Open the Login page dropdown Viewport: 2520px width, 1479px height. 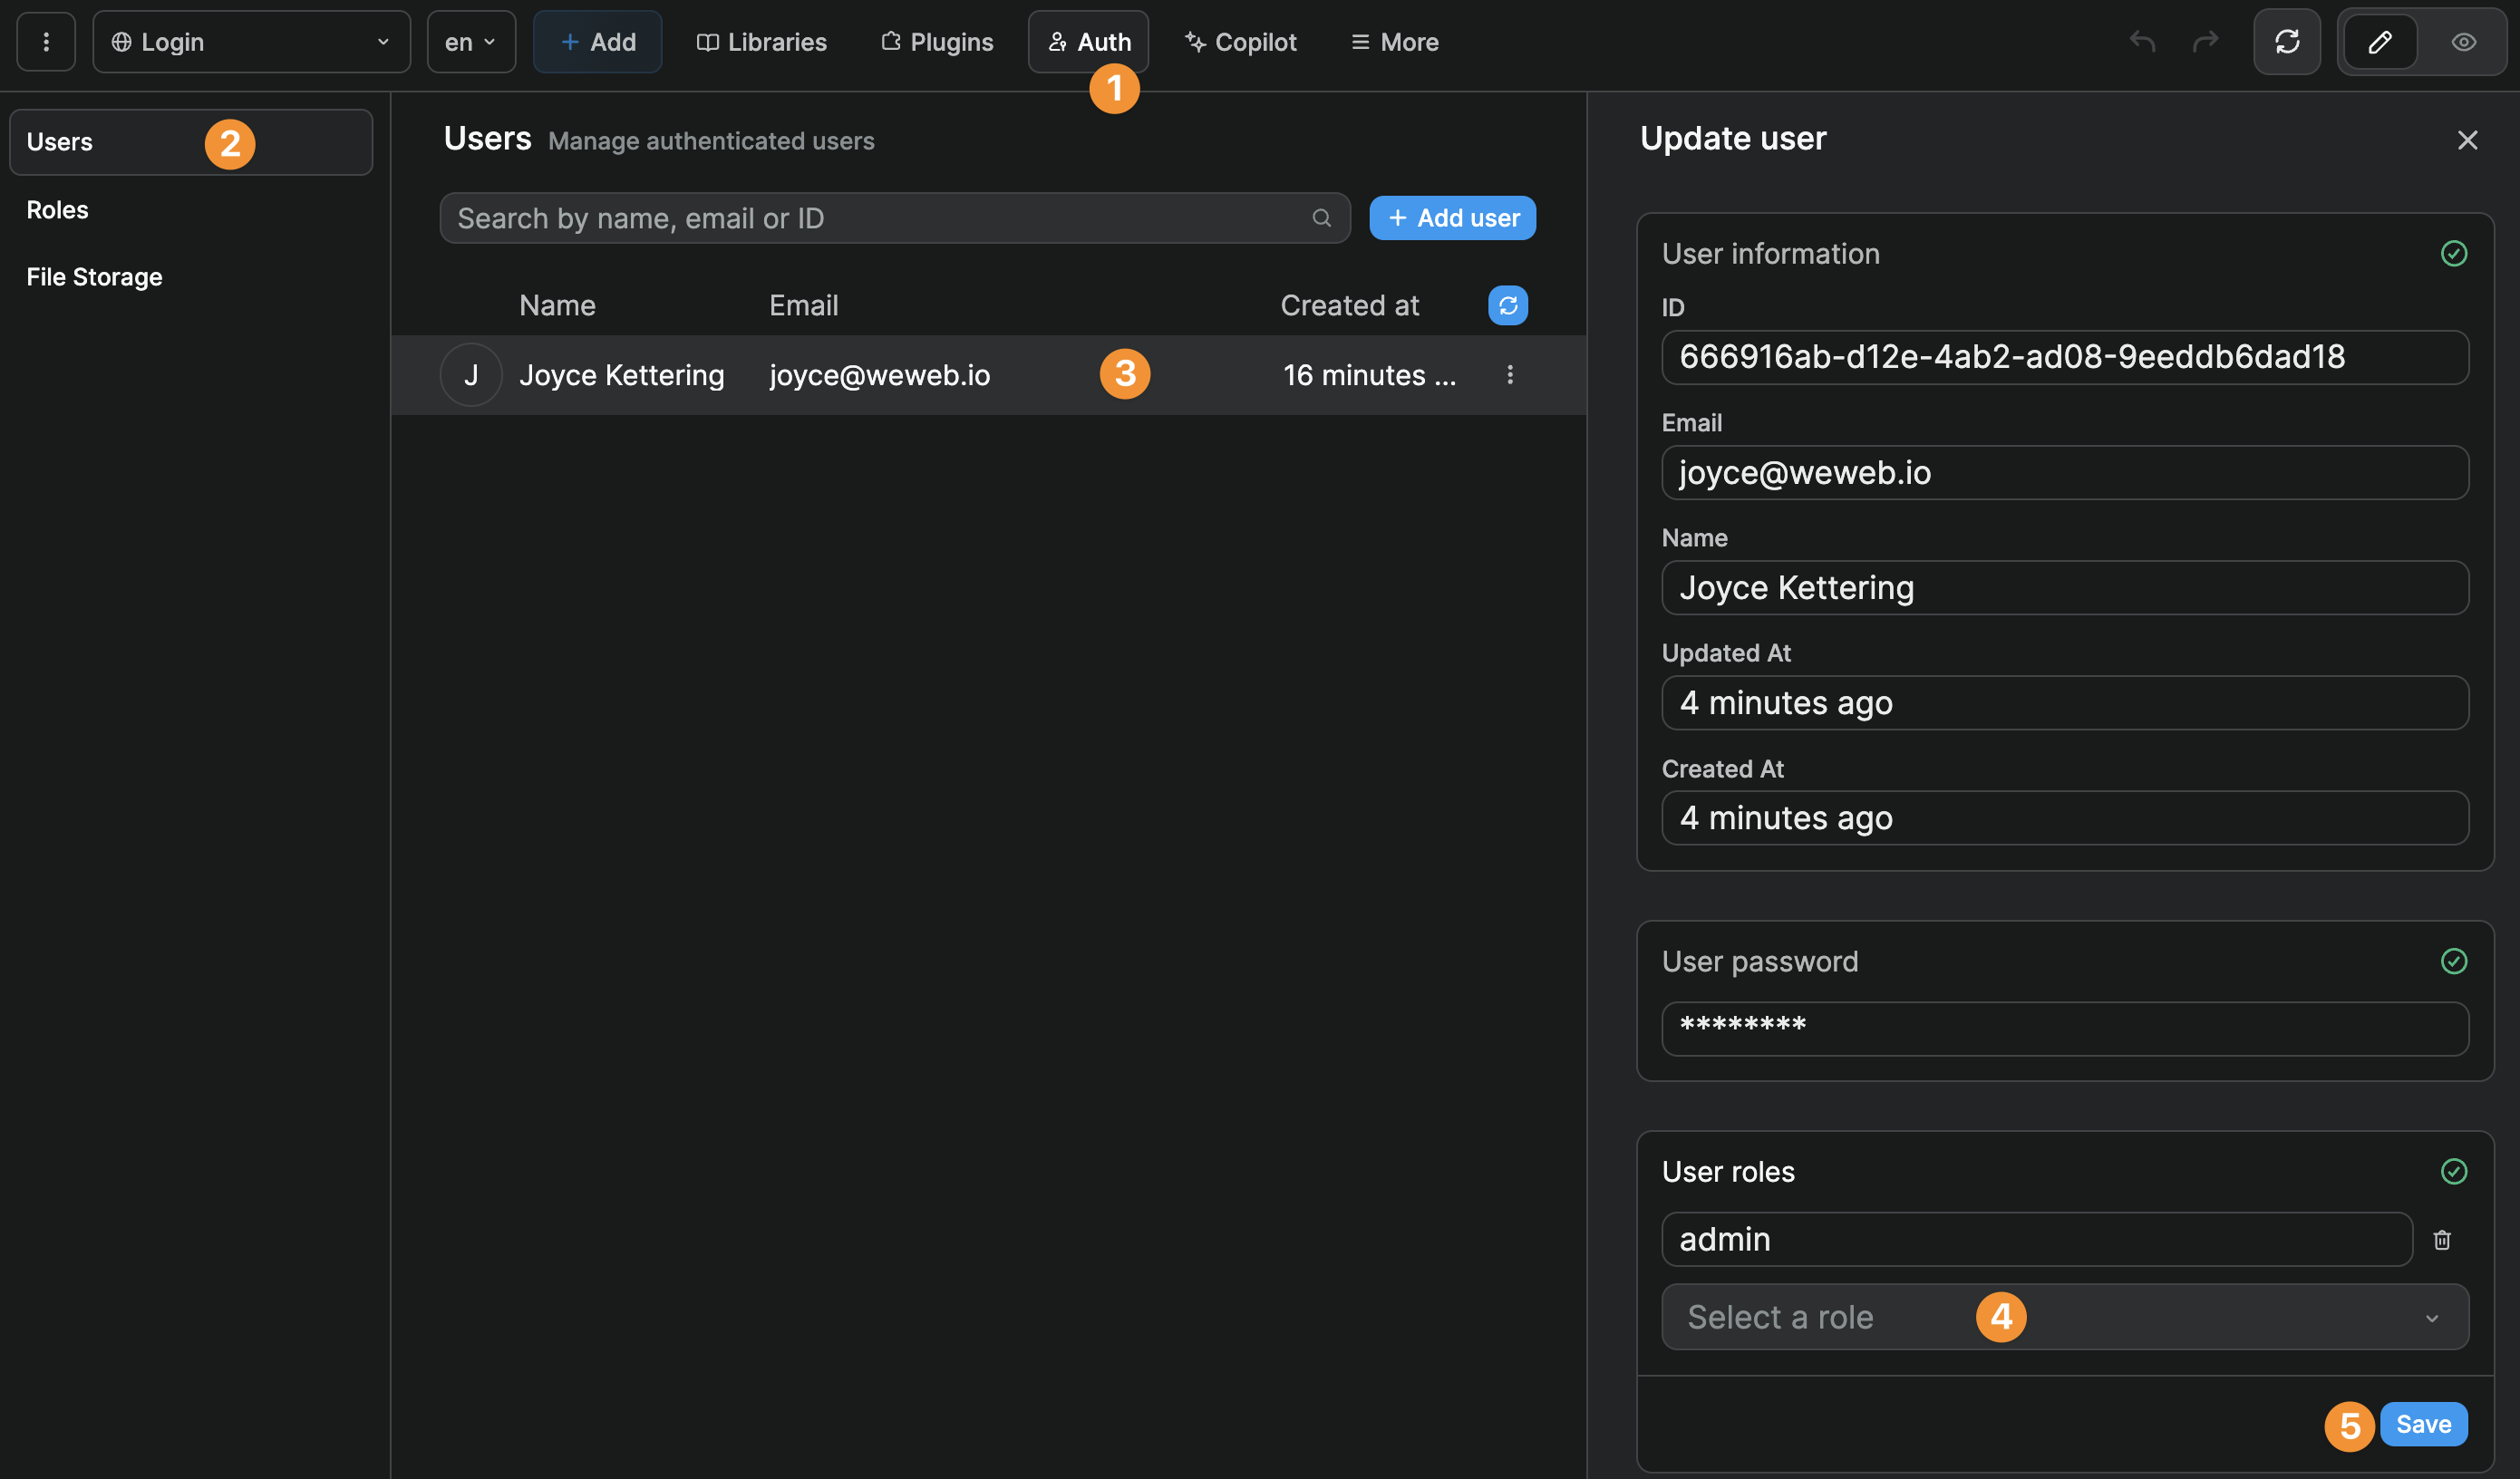[250, 41]
